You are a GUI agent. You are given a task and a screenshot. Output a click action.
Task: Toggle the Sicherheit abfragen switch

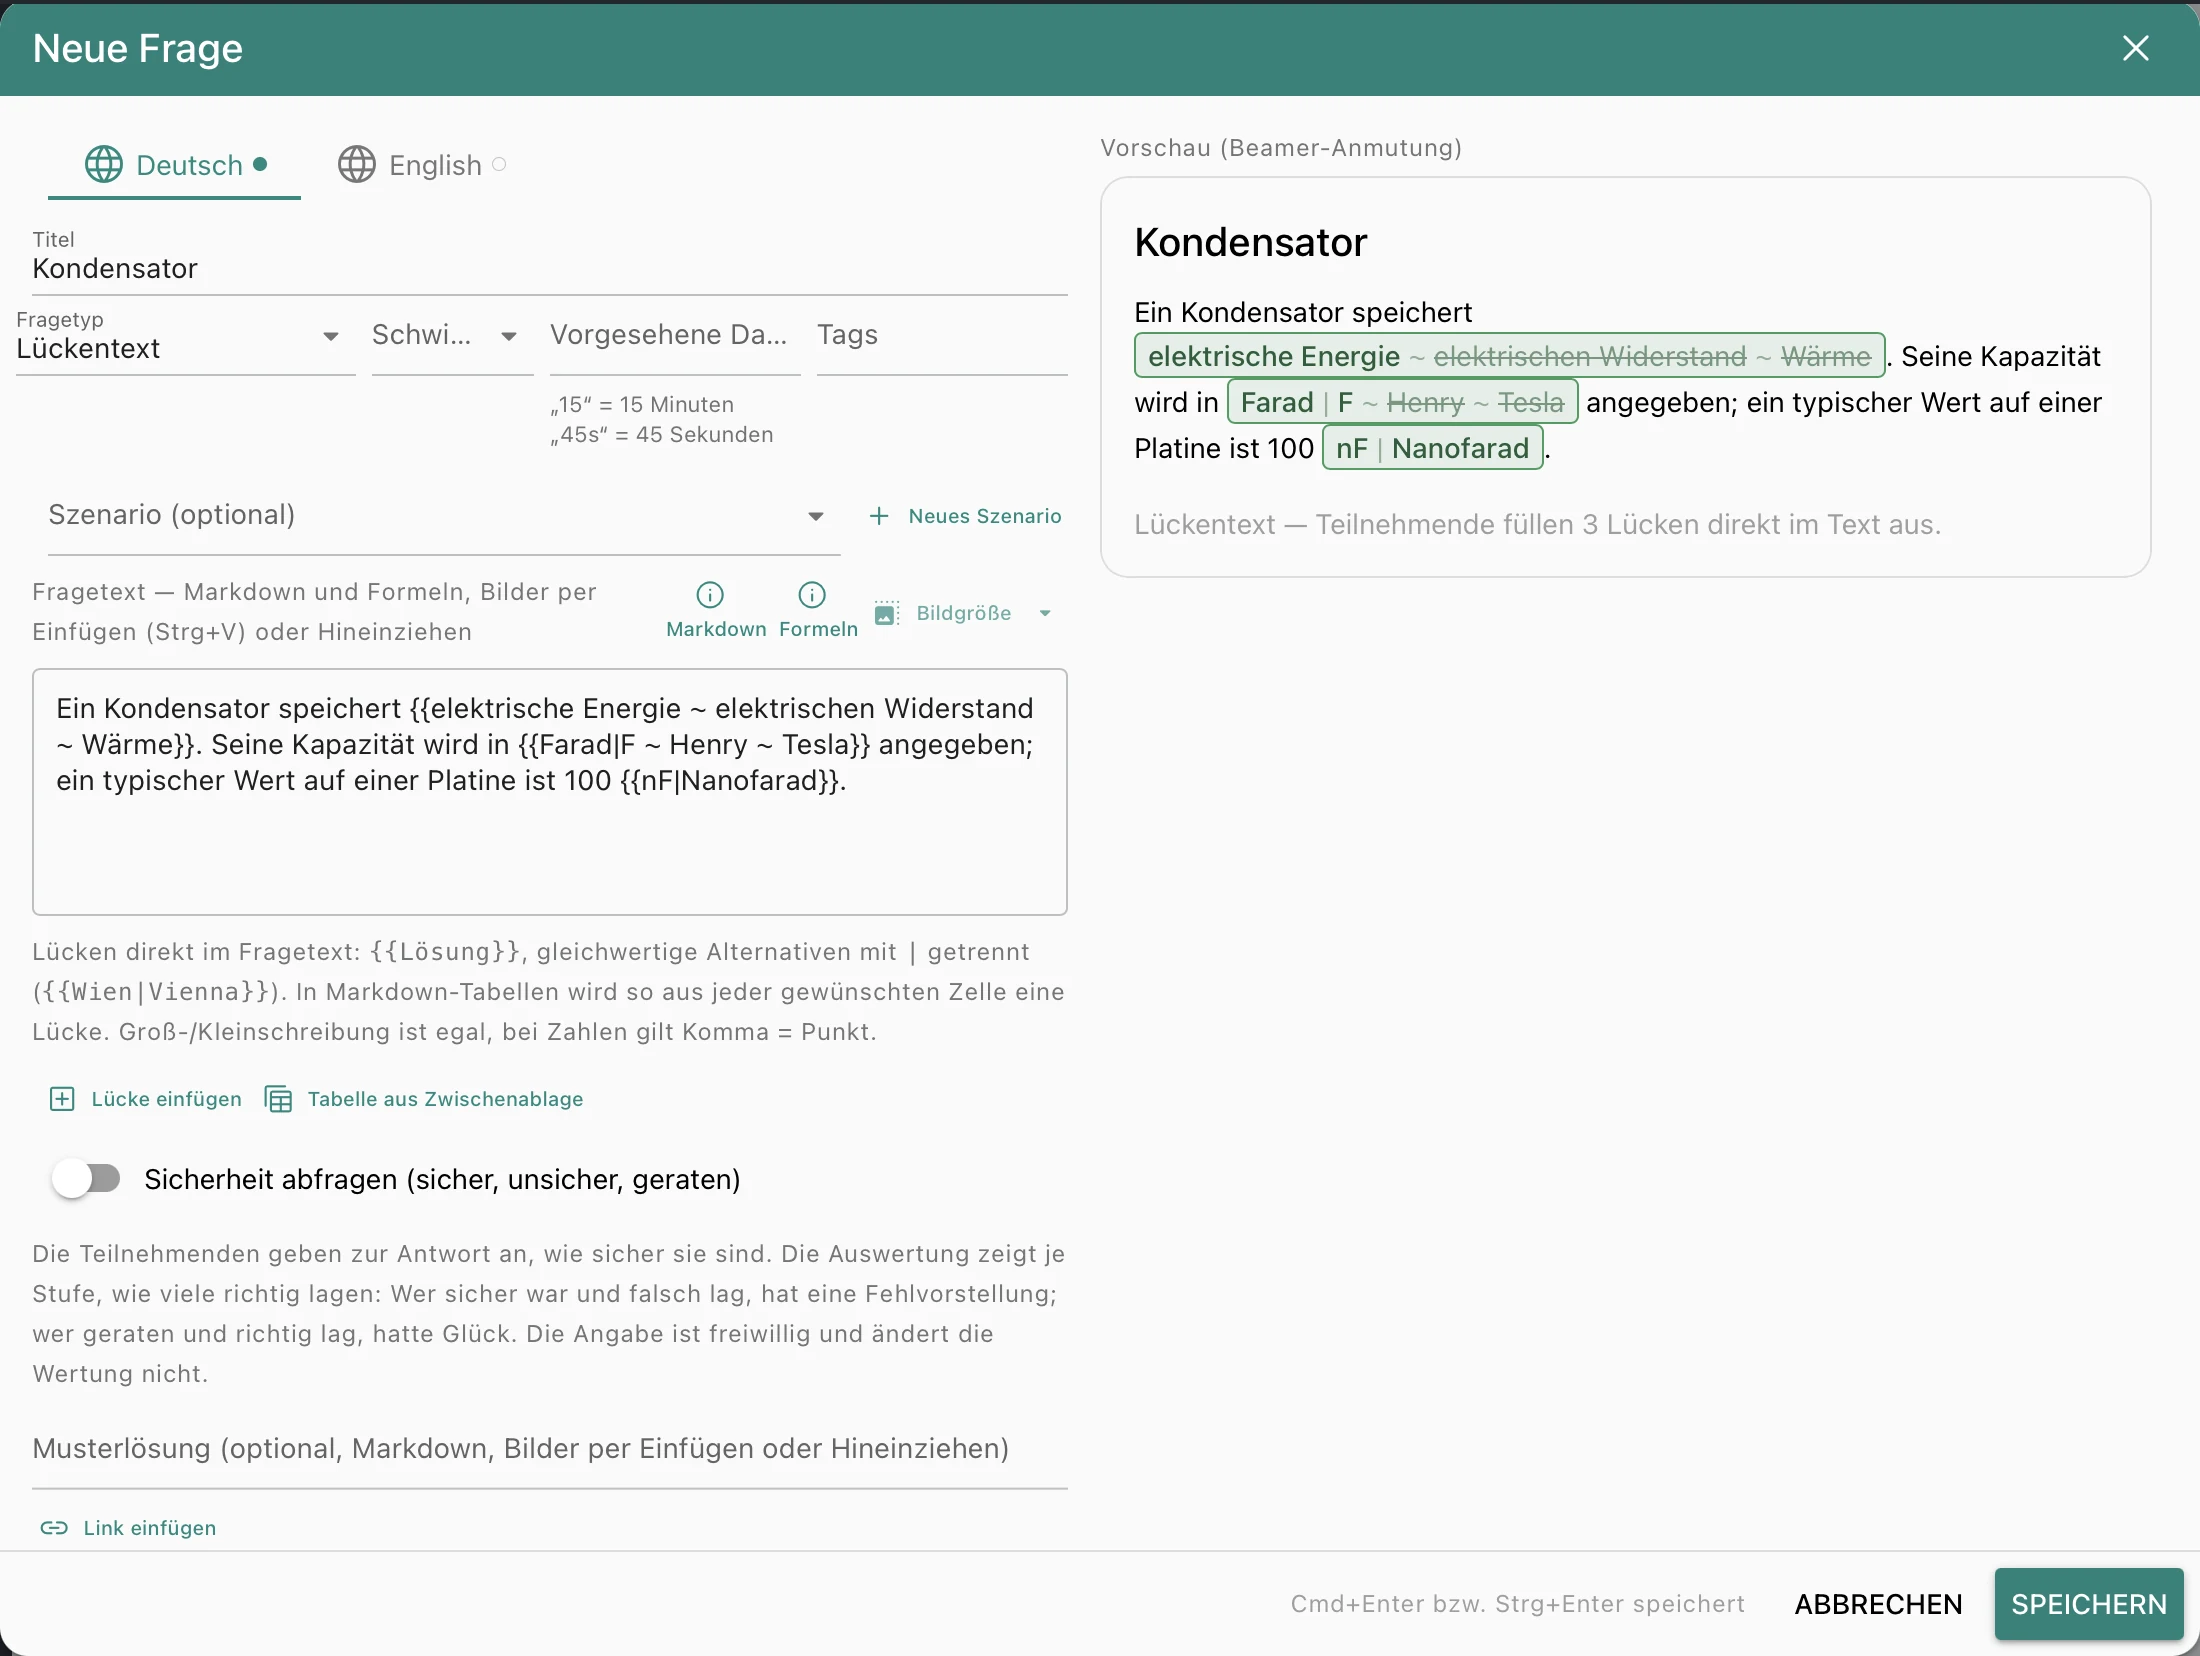(x=86, y=1179)
